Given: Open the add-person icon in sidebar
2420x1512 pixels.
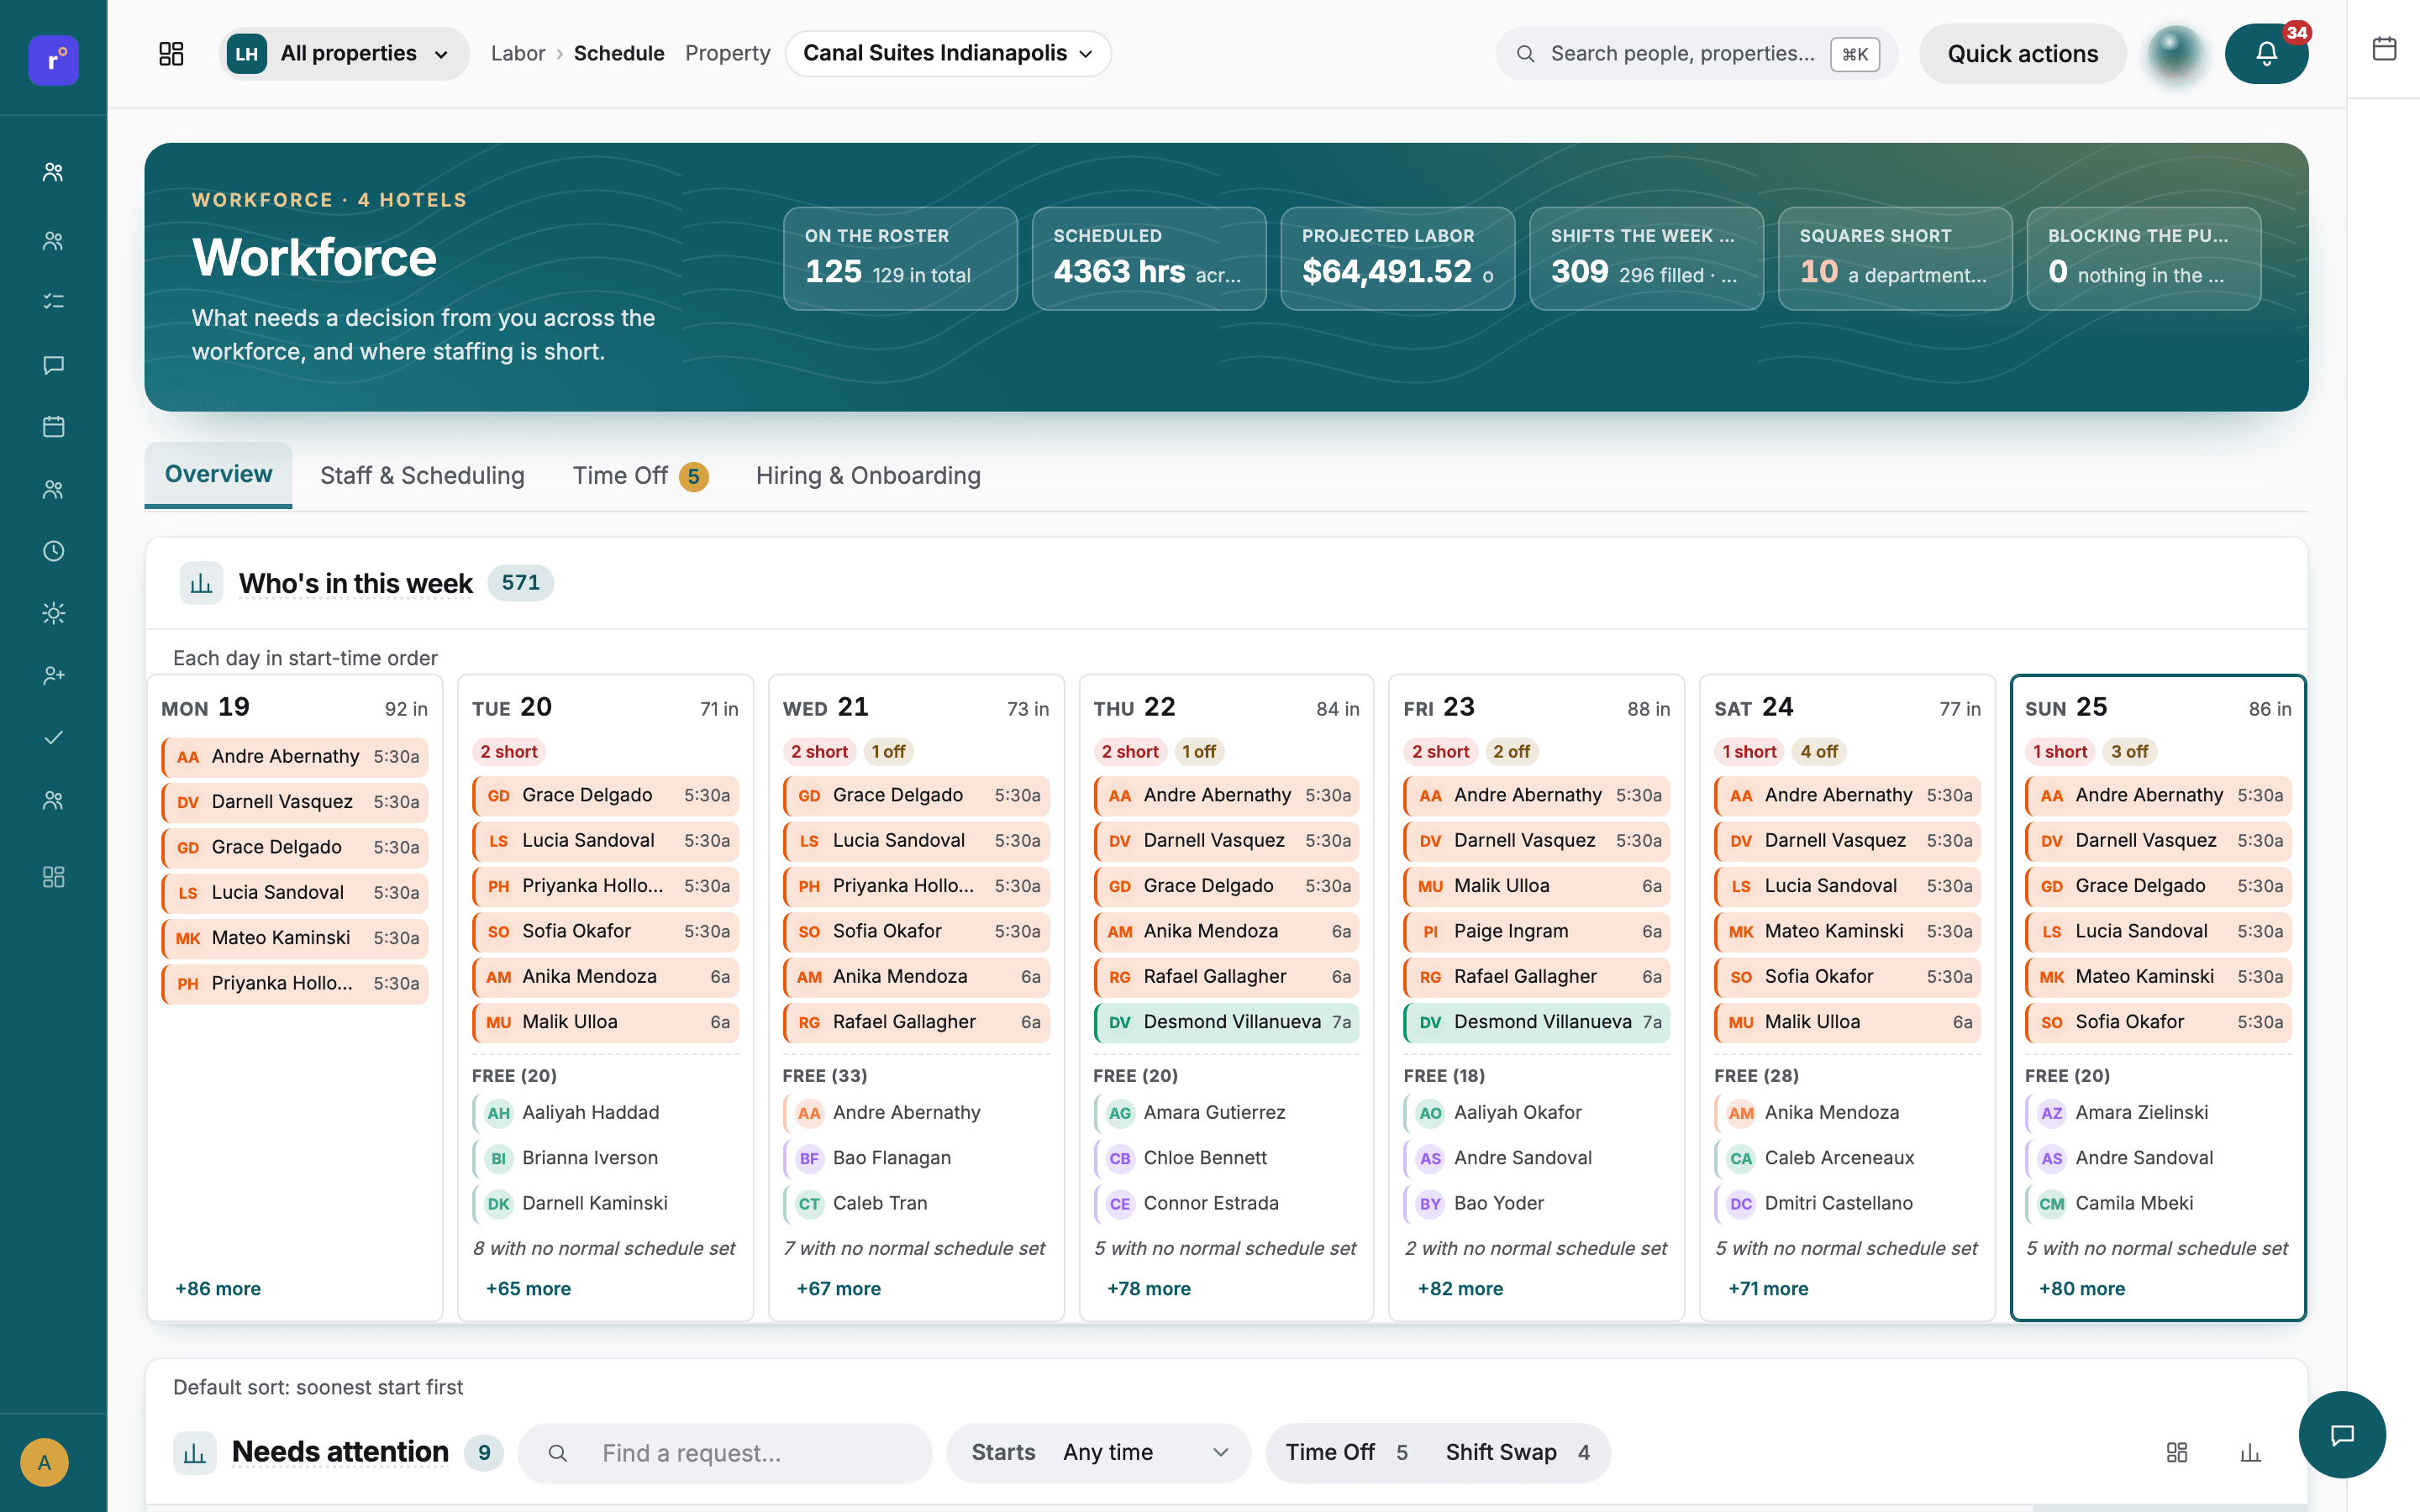Looking at the screenshot, I should 54,676.
